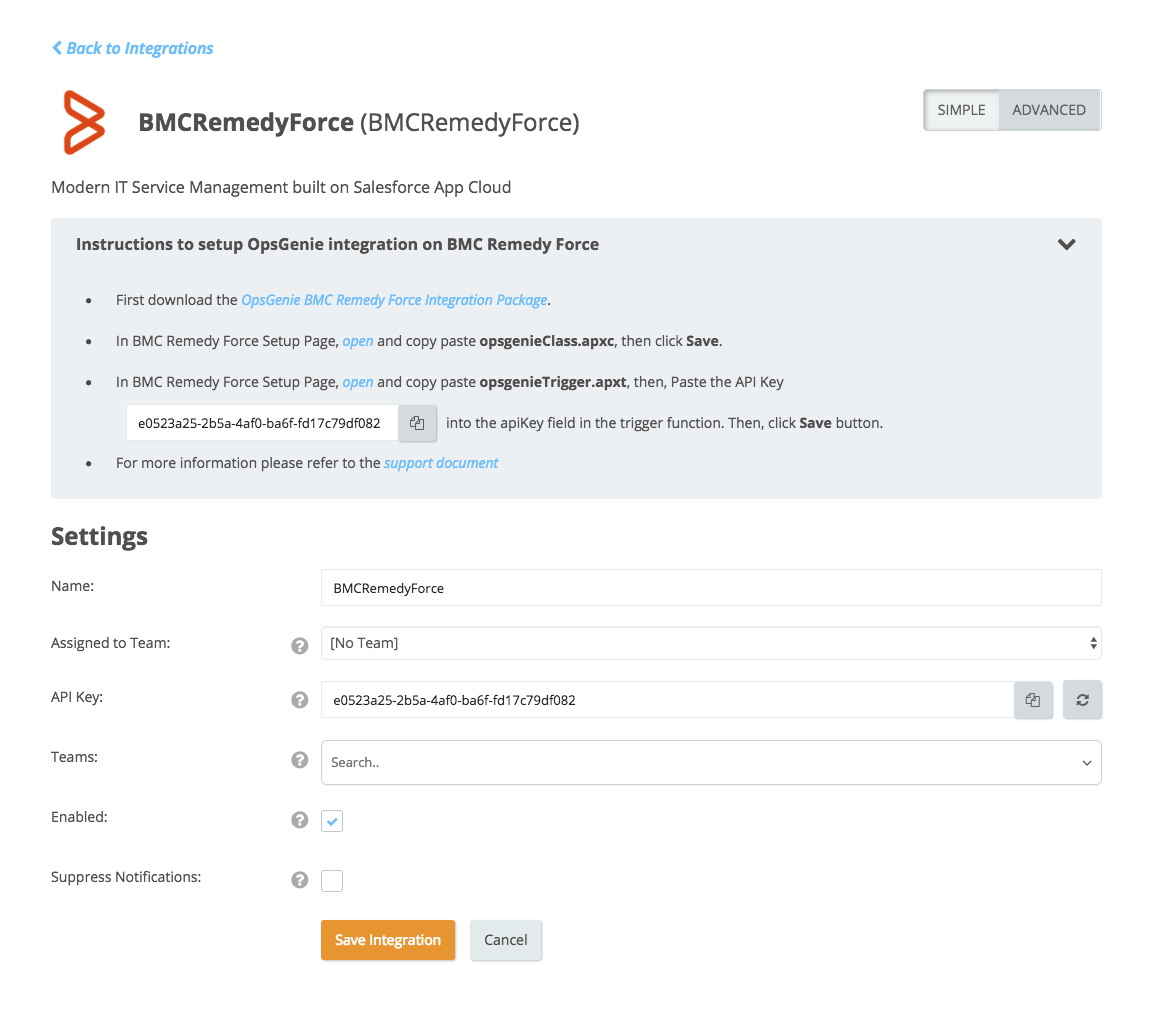The height and width of the screenshot is (1013, 1163).
Task: Open help for Assigned to Team
Action: 300,646
